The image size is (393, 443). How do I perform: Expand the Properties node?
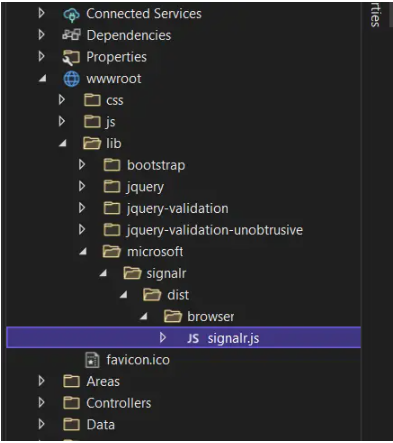click(x=41, y=56)
